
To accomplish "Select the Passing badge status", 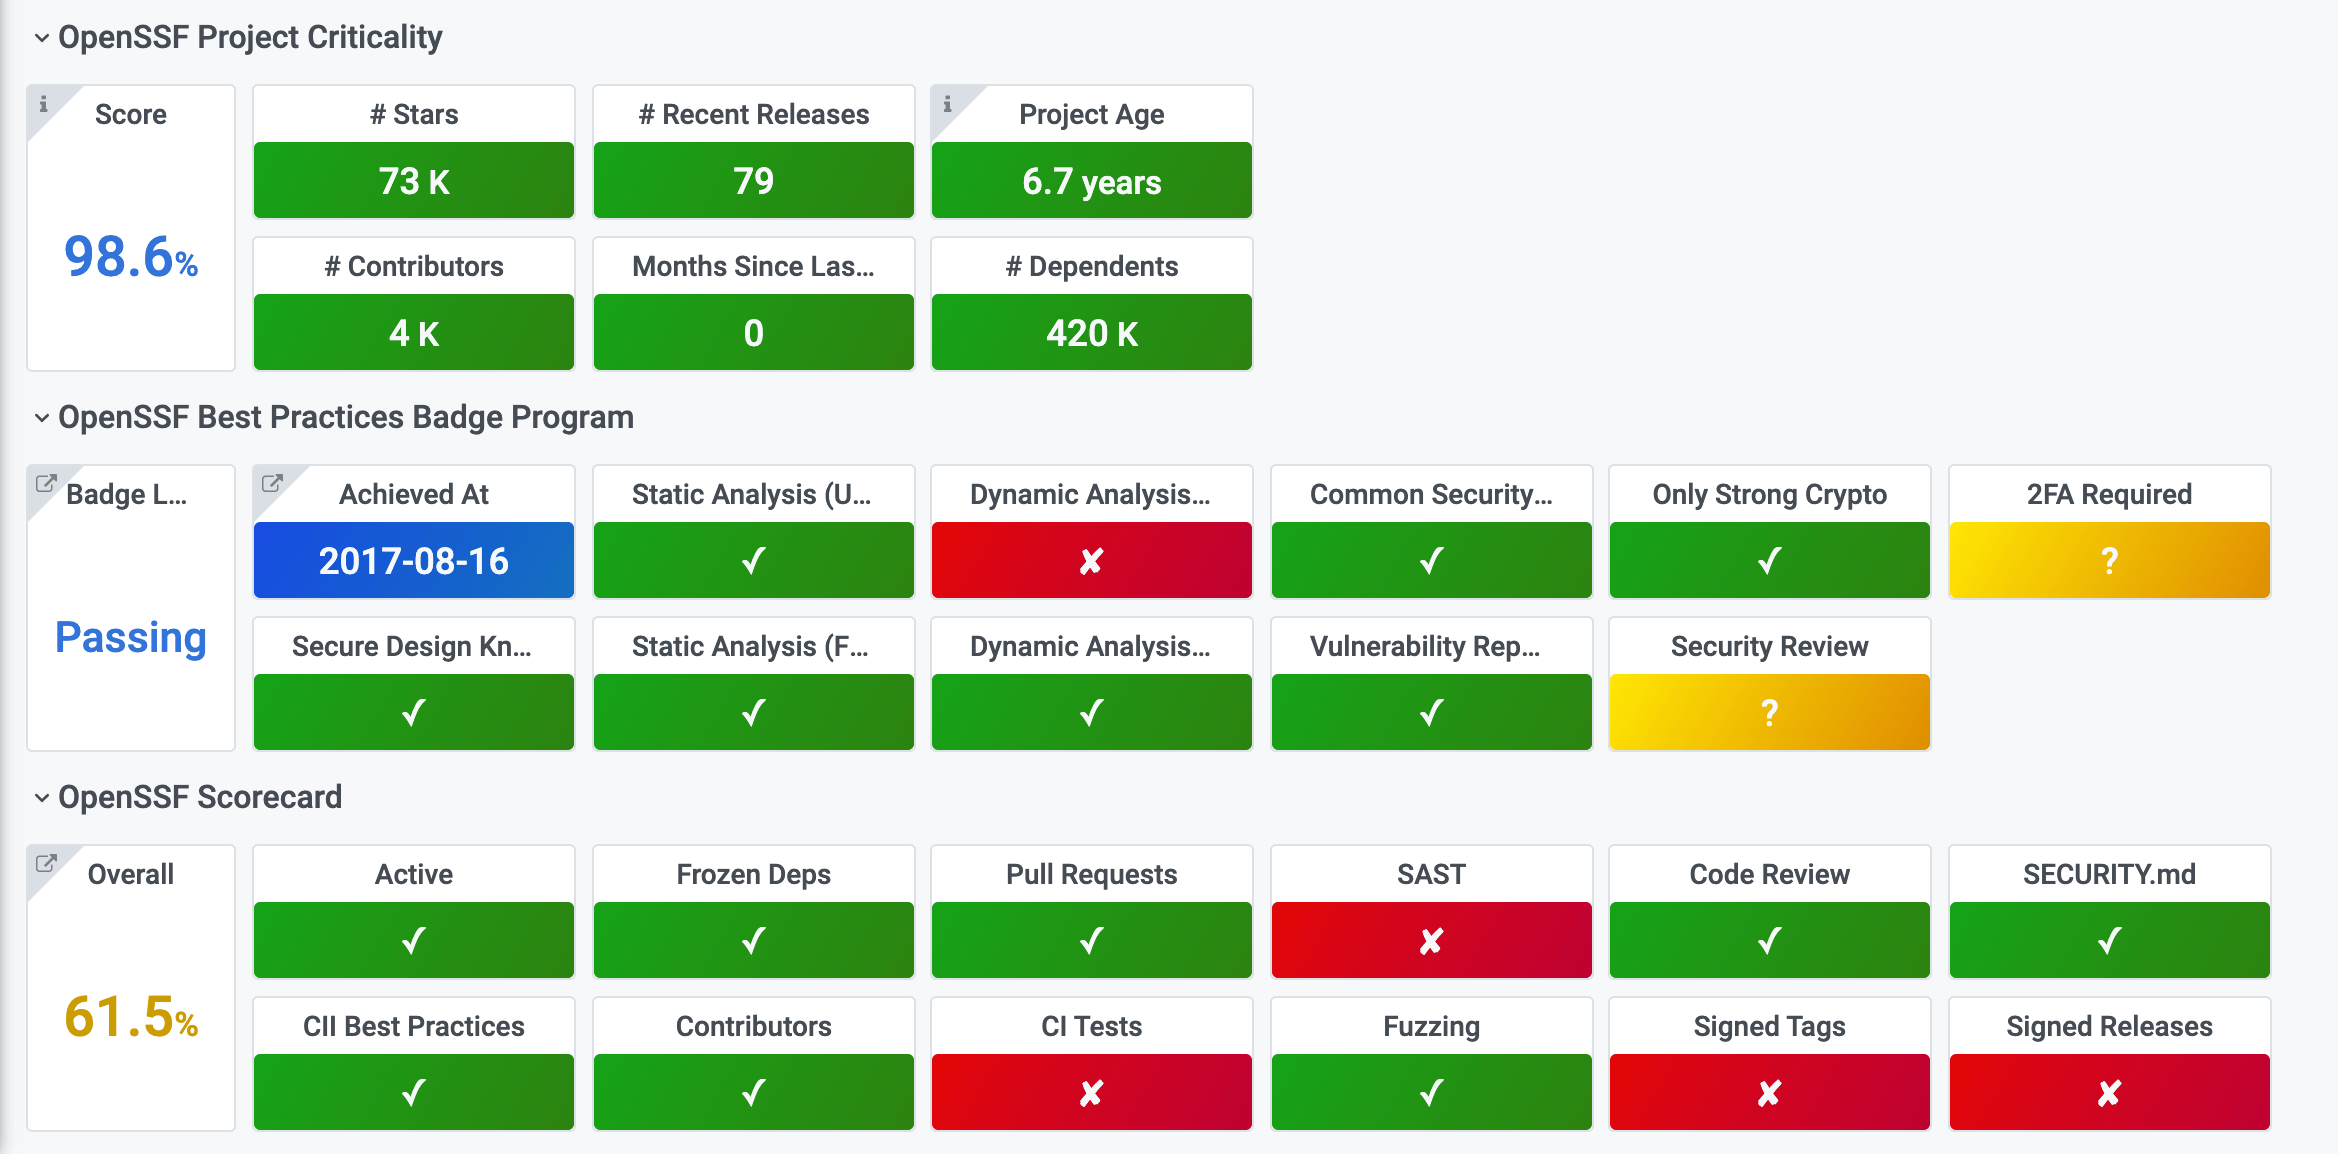I will tap(131, 637).
